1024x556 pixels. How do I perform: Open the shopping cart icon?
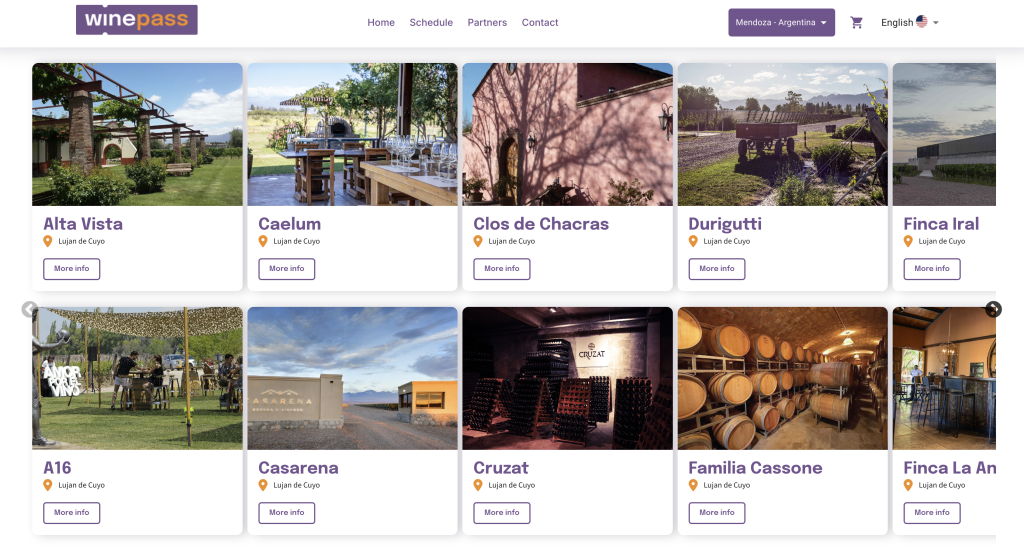[x=856, y=22]
